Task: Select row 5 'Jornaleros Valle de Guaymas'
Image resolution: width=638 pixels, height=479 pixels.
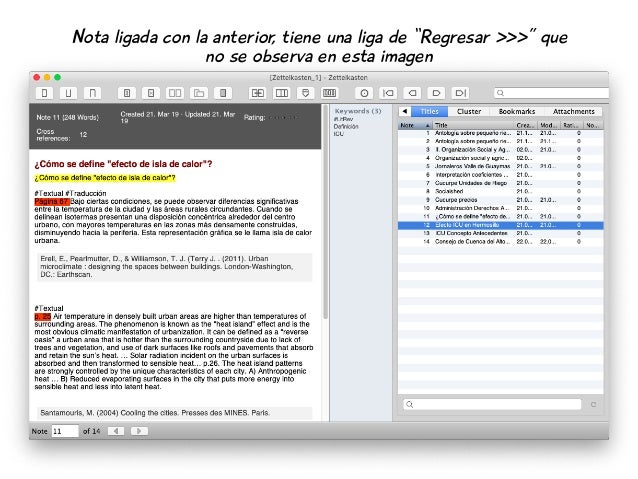Action: click(x=500, y=166)
